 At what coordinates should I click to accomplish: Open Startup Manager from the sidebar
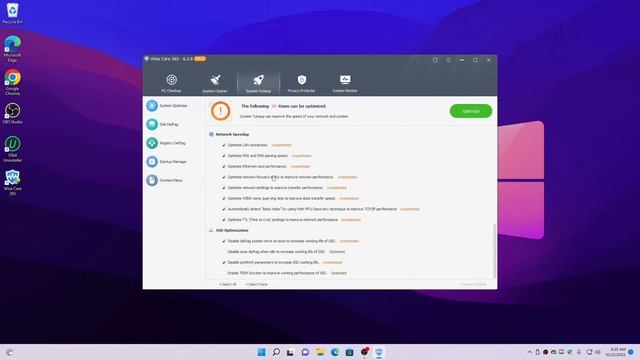click(167, 162)
